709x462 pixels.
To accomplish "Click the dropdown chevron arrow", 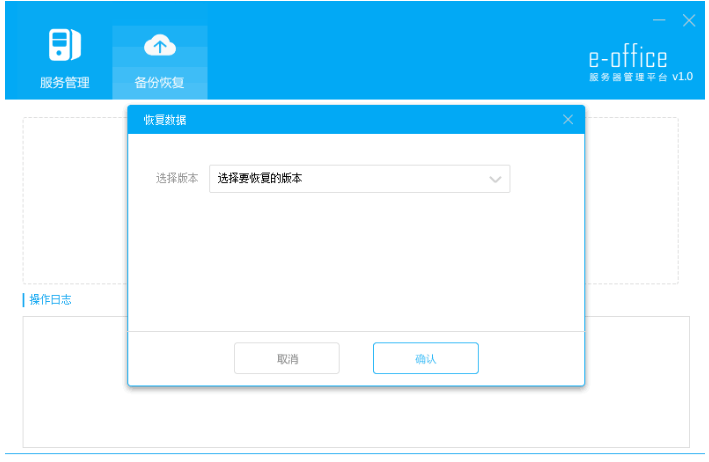I will (x=495, y=179).
